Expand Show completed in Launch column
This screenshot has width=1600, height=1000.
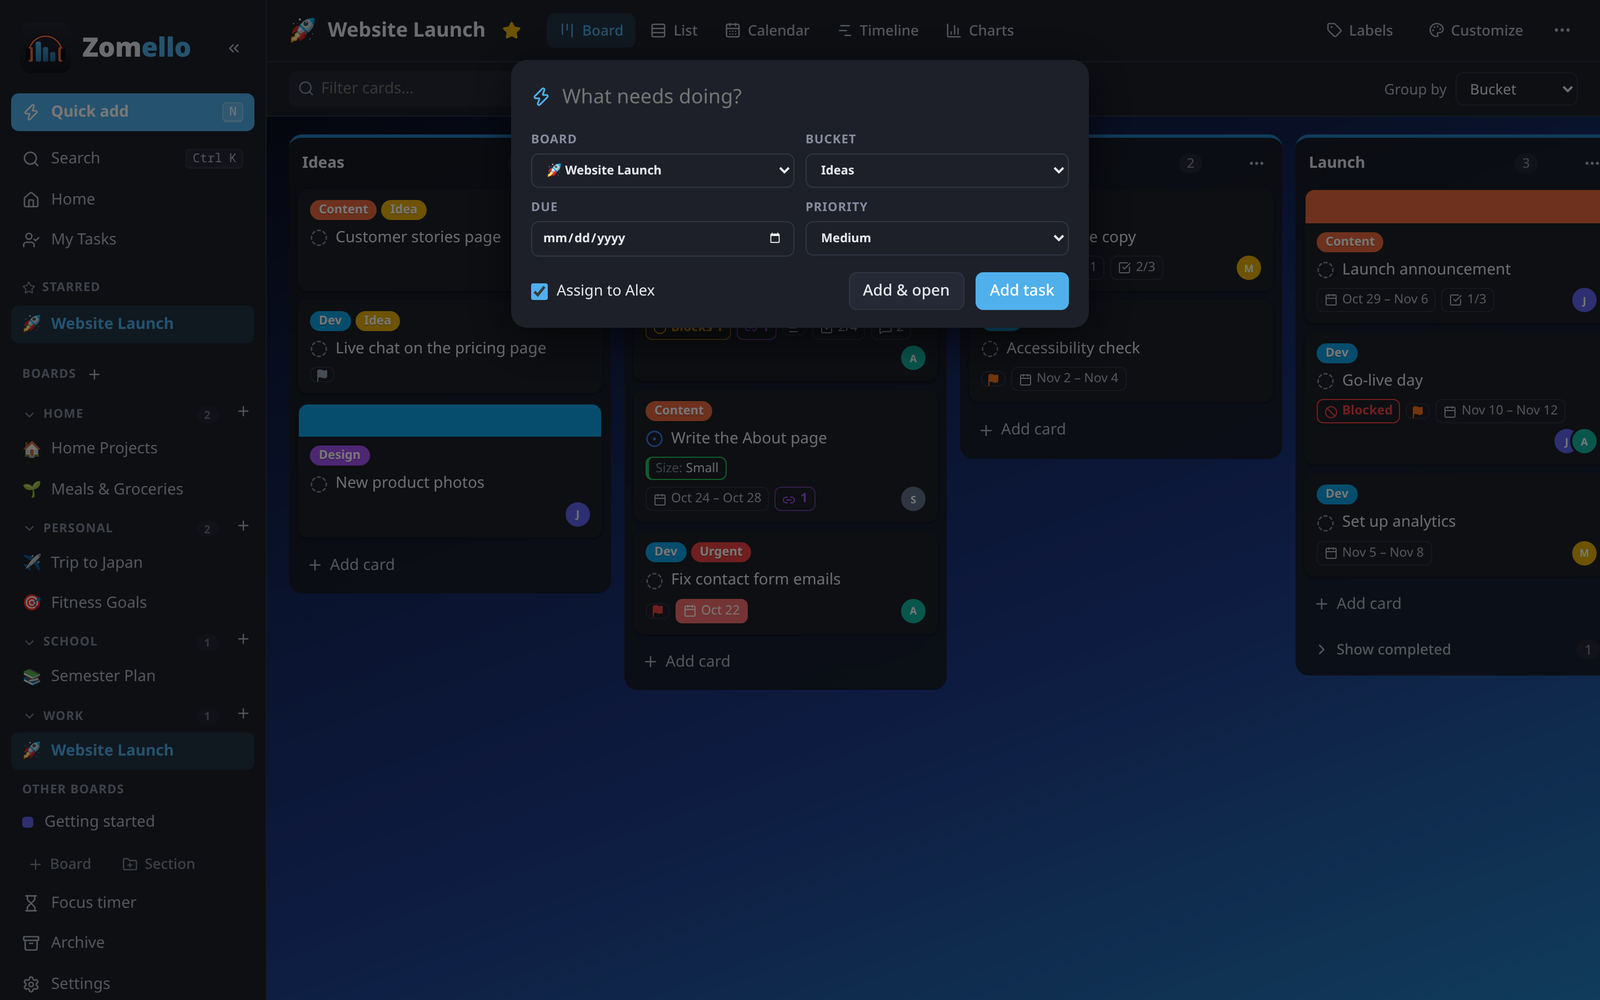pos(1392,649)
